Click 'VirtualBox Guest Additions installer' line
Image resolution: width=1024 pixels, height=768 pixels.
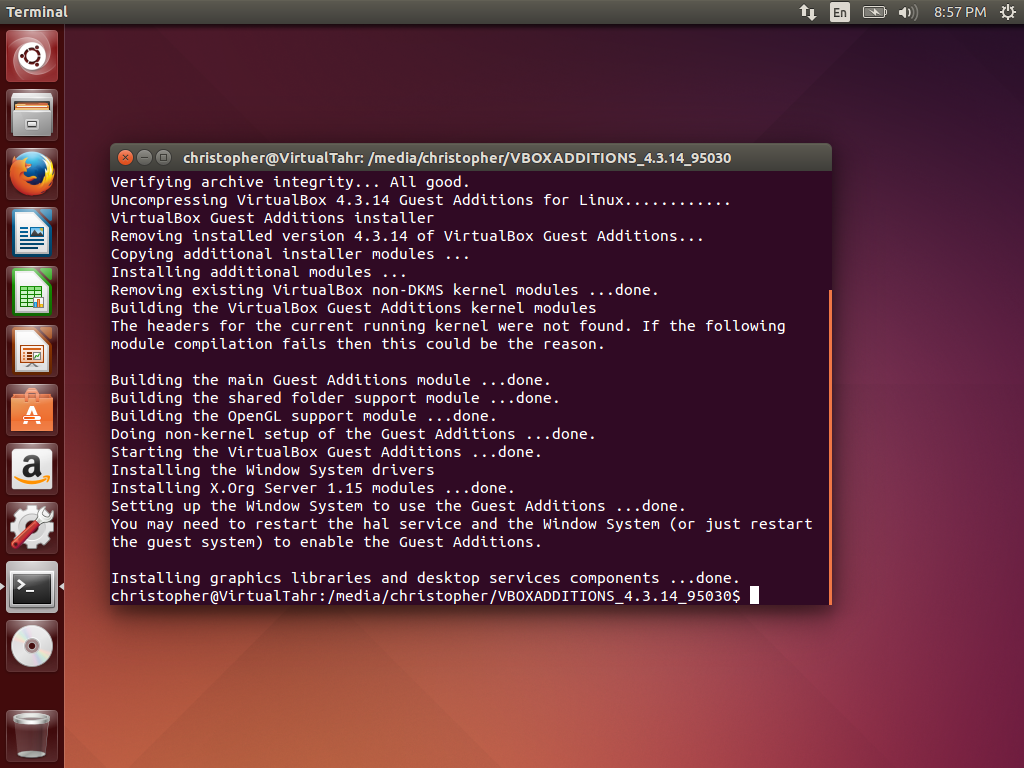(x=272, y=218)
